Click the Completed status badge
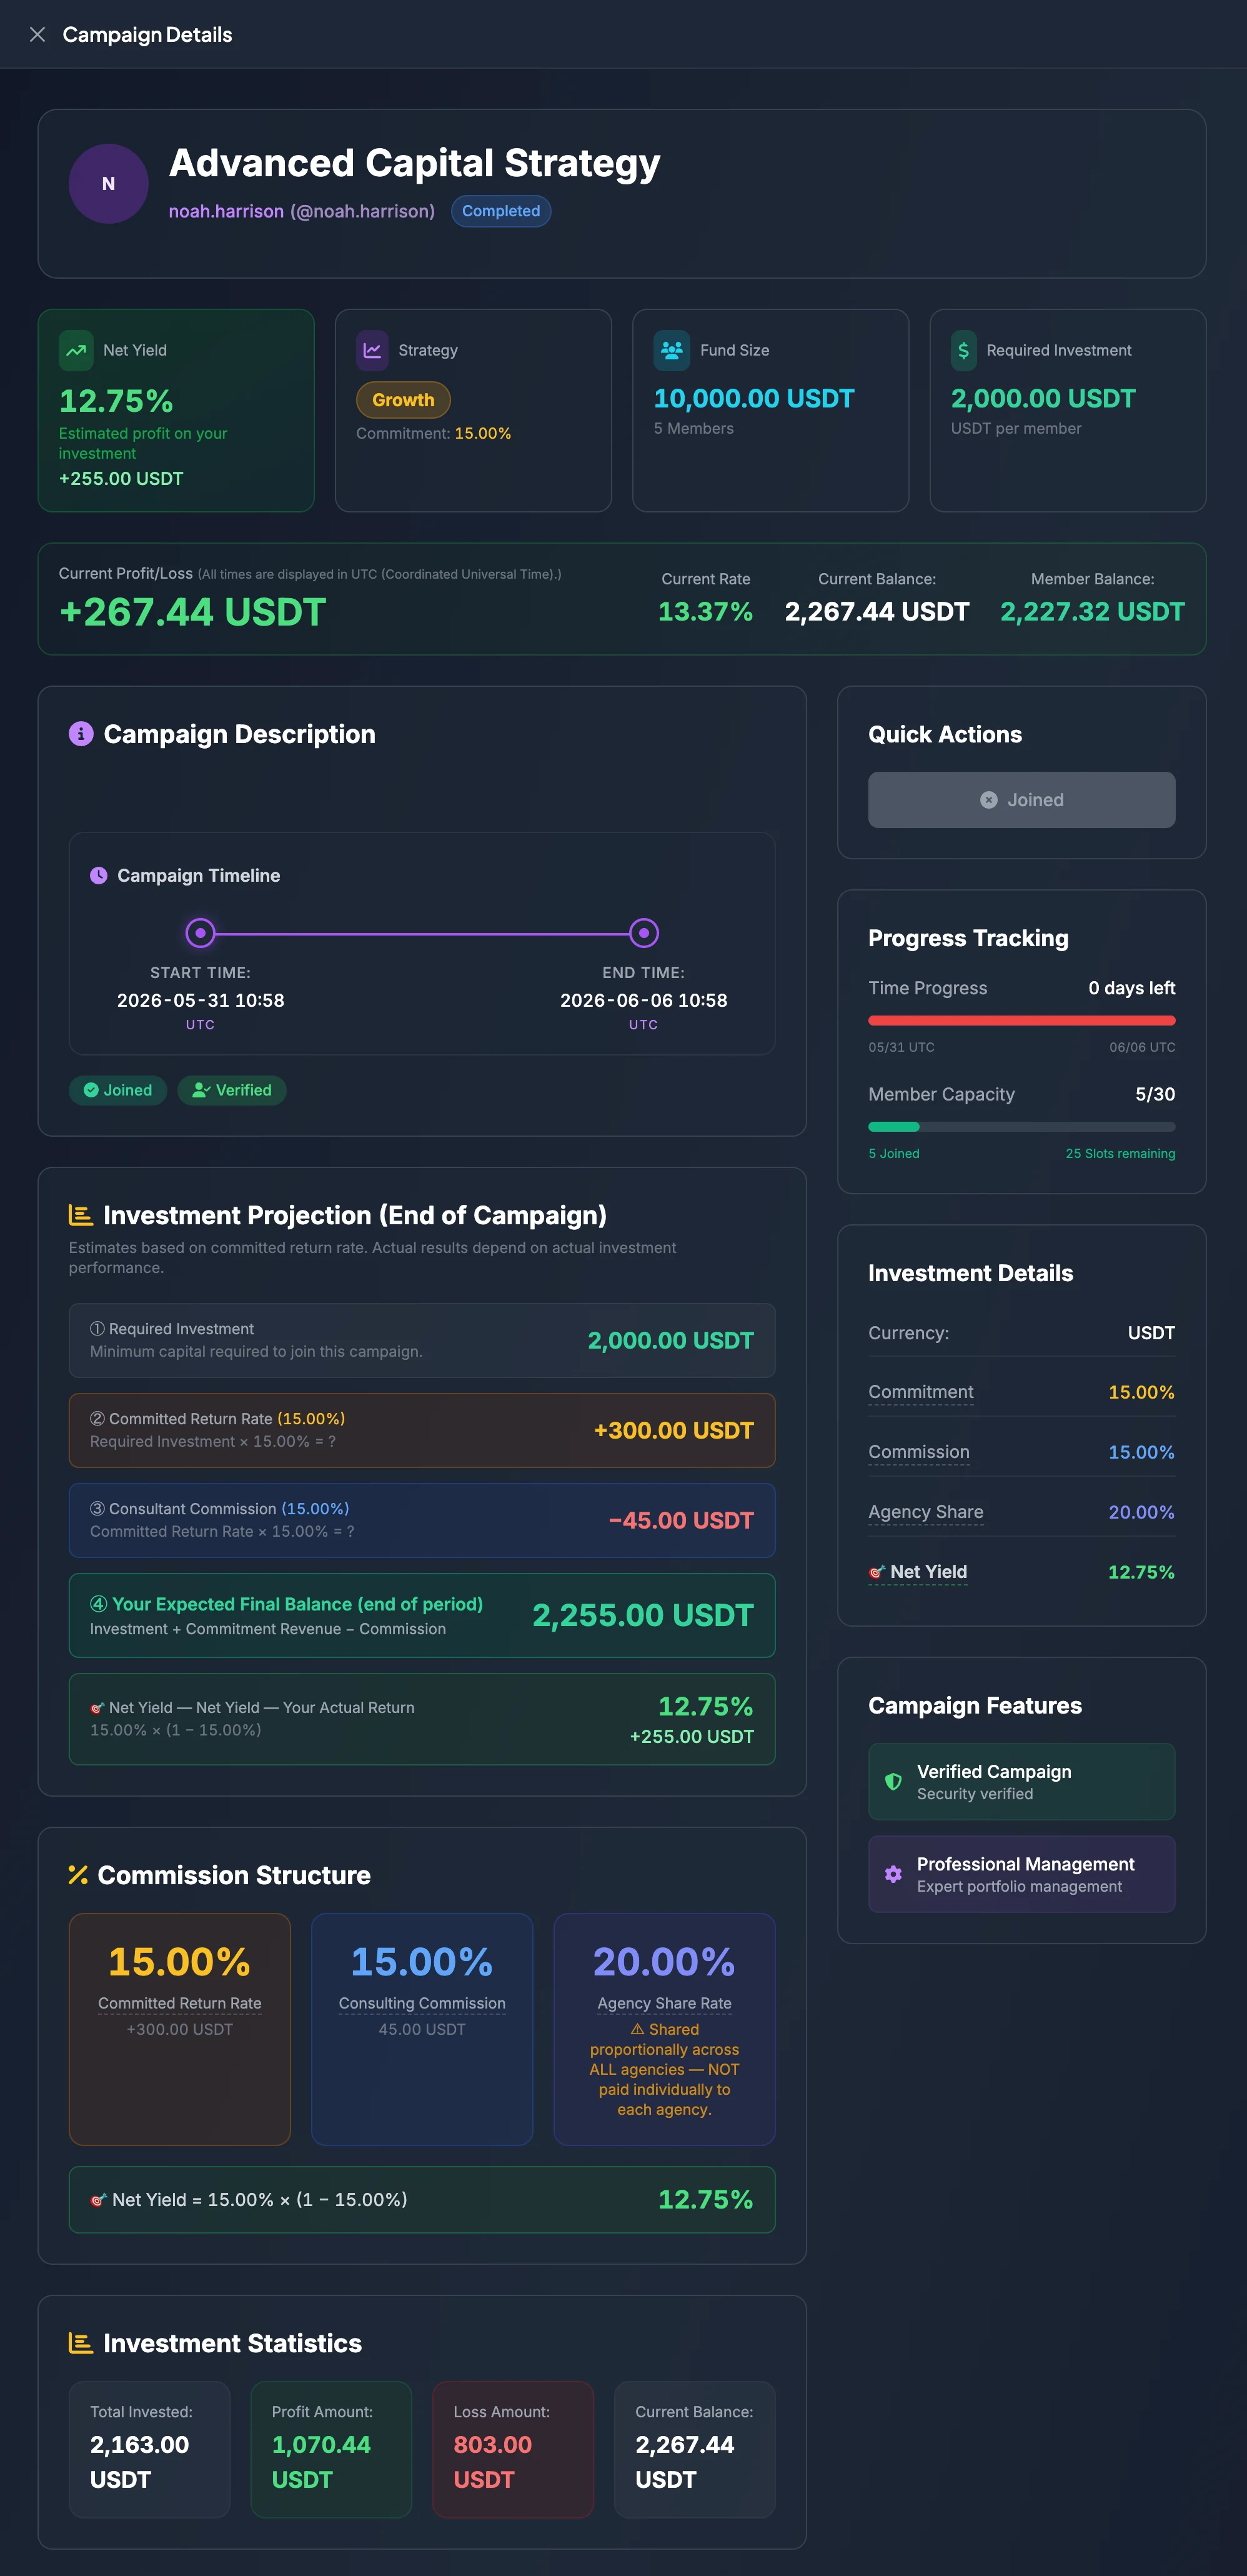Screen dimensions: 1247x2576 point(501,211)
